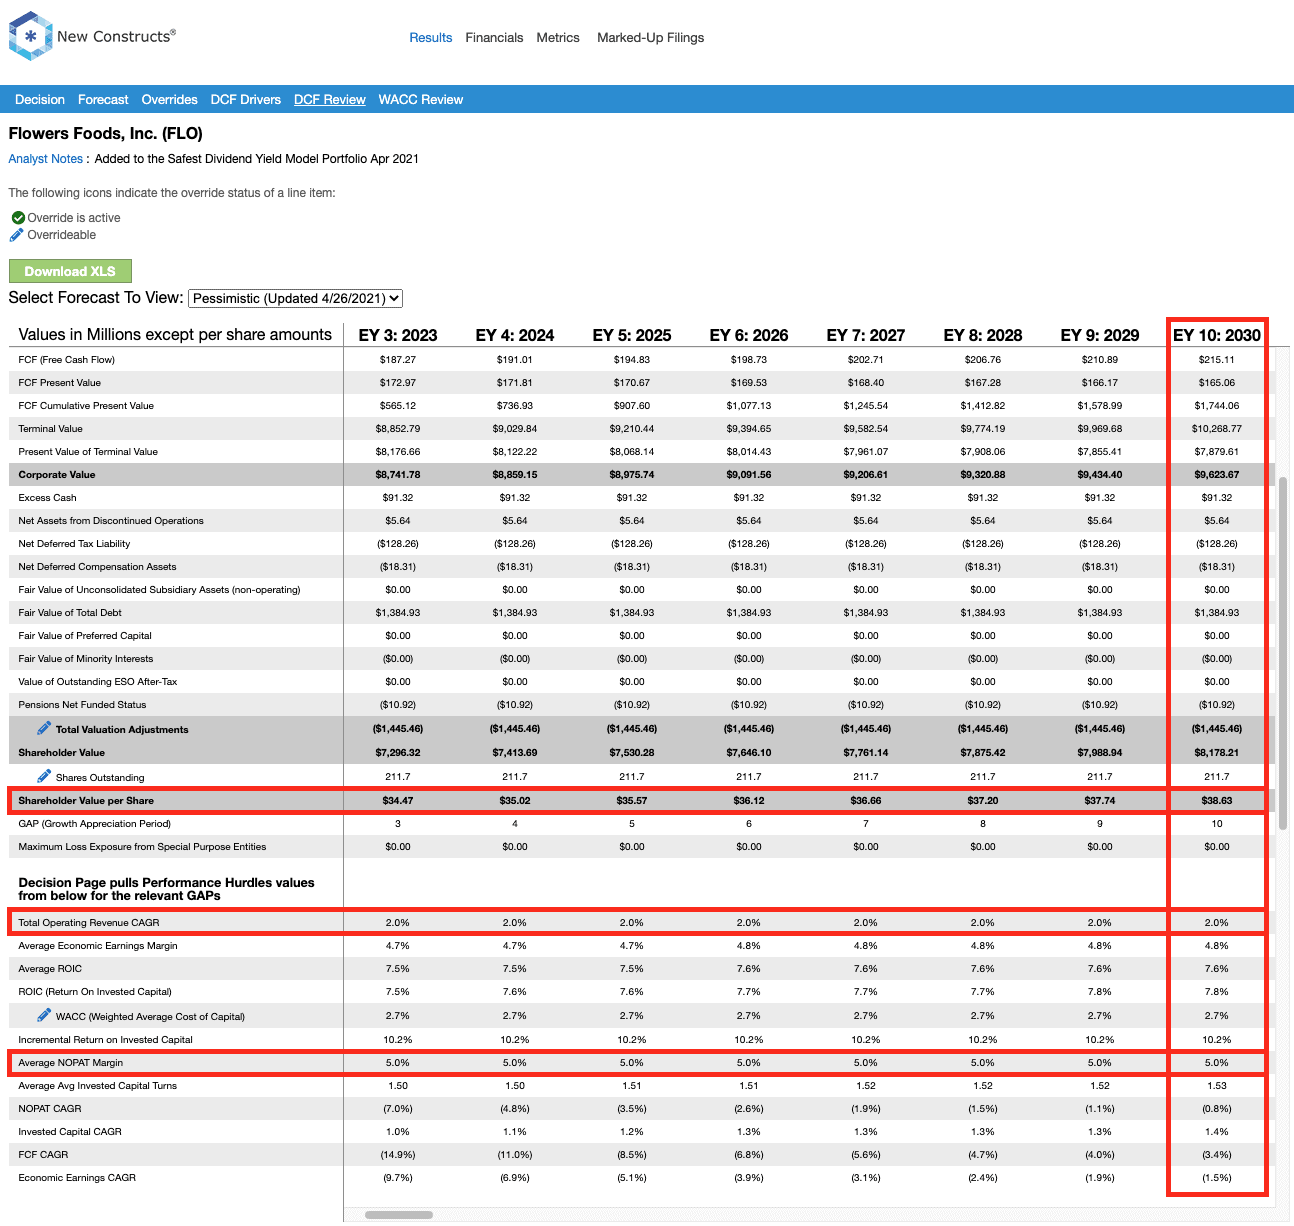Click the GAP (Growth Appreciation Period) label

pos(95,824)
